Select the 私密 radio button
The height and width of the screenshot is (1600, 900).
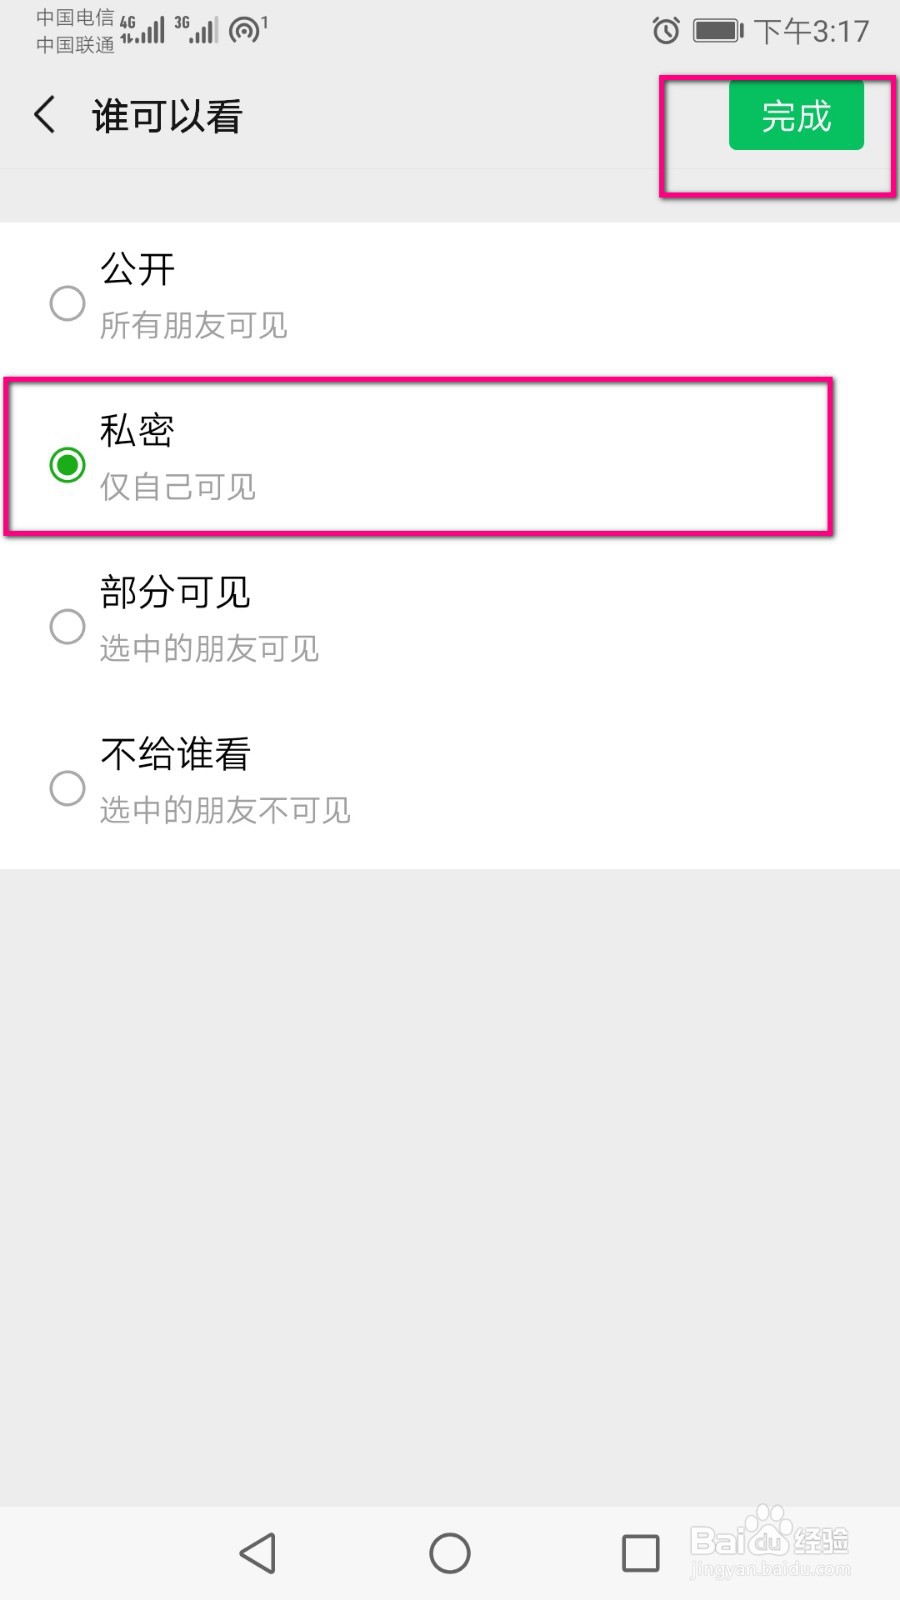tap(67, 464)
